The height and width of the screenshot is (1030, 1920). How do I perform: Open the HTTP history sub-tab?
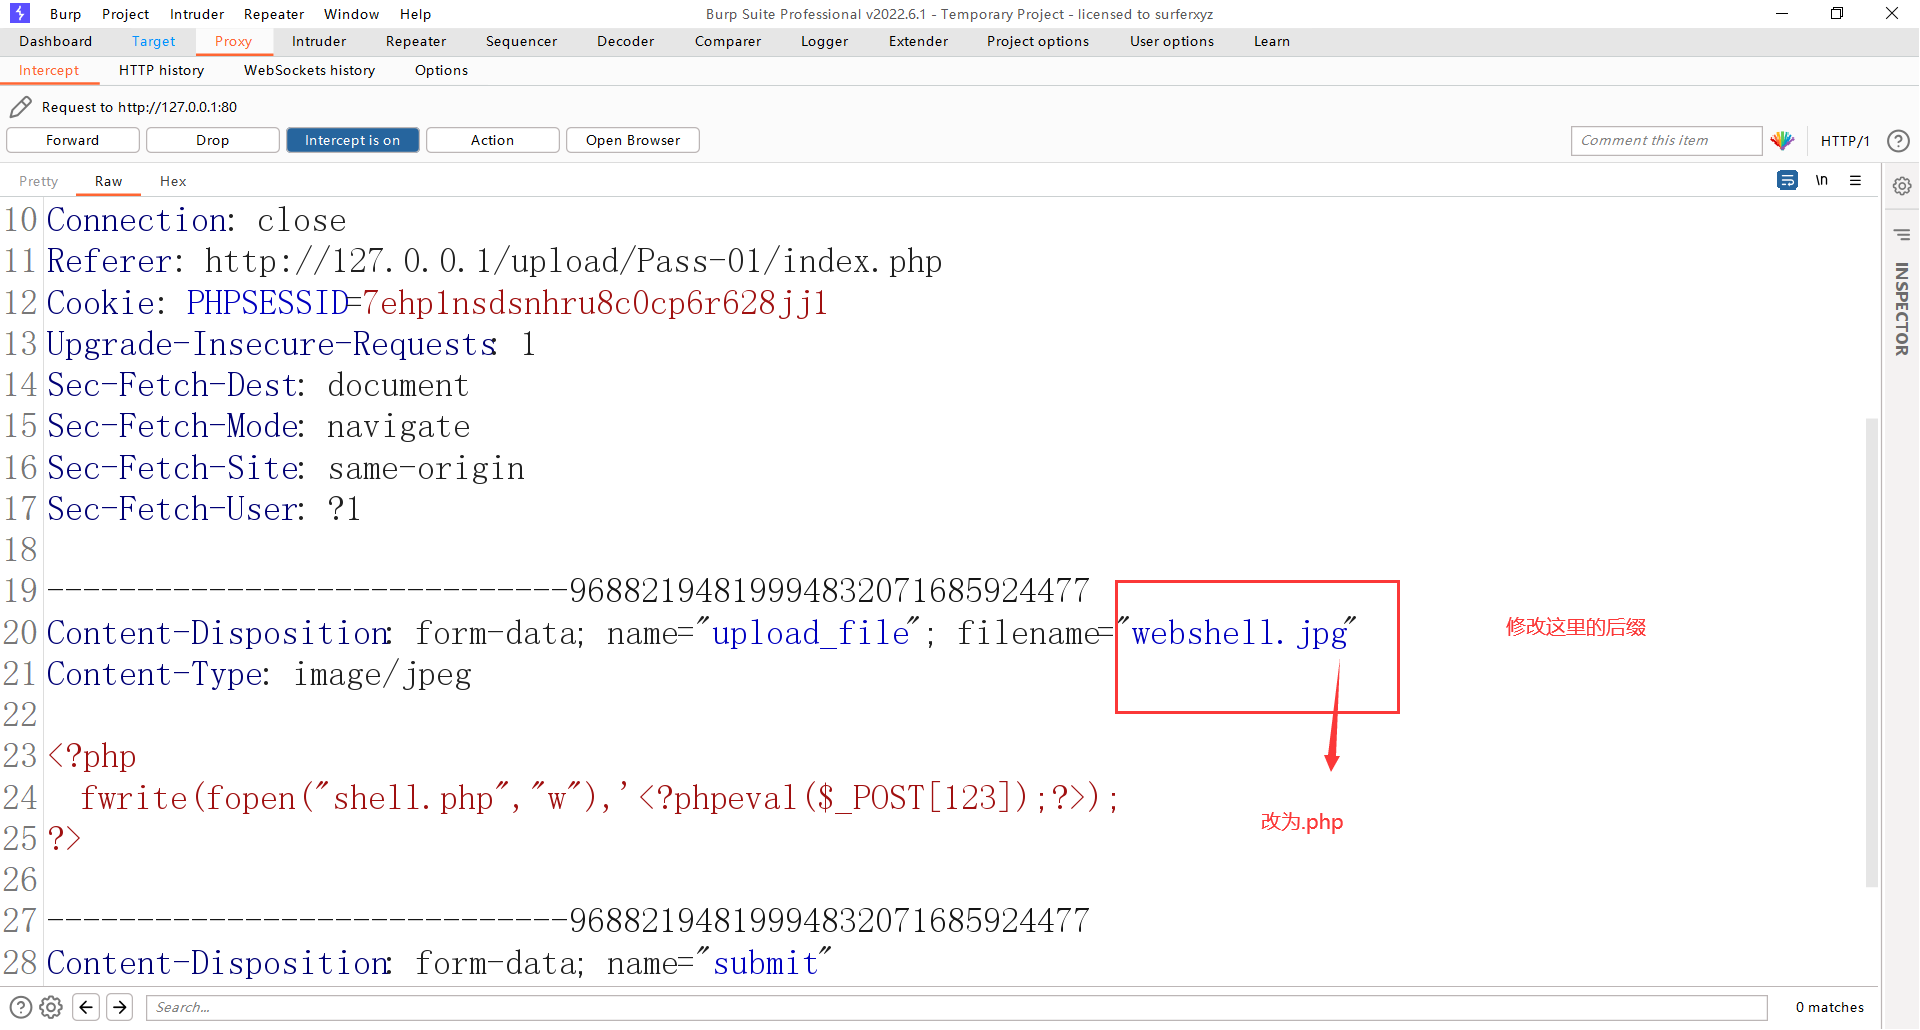[x=161, y=70]
